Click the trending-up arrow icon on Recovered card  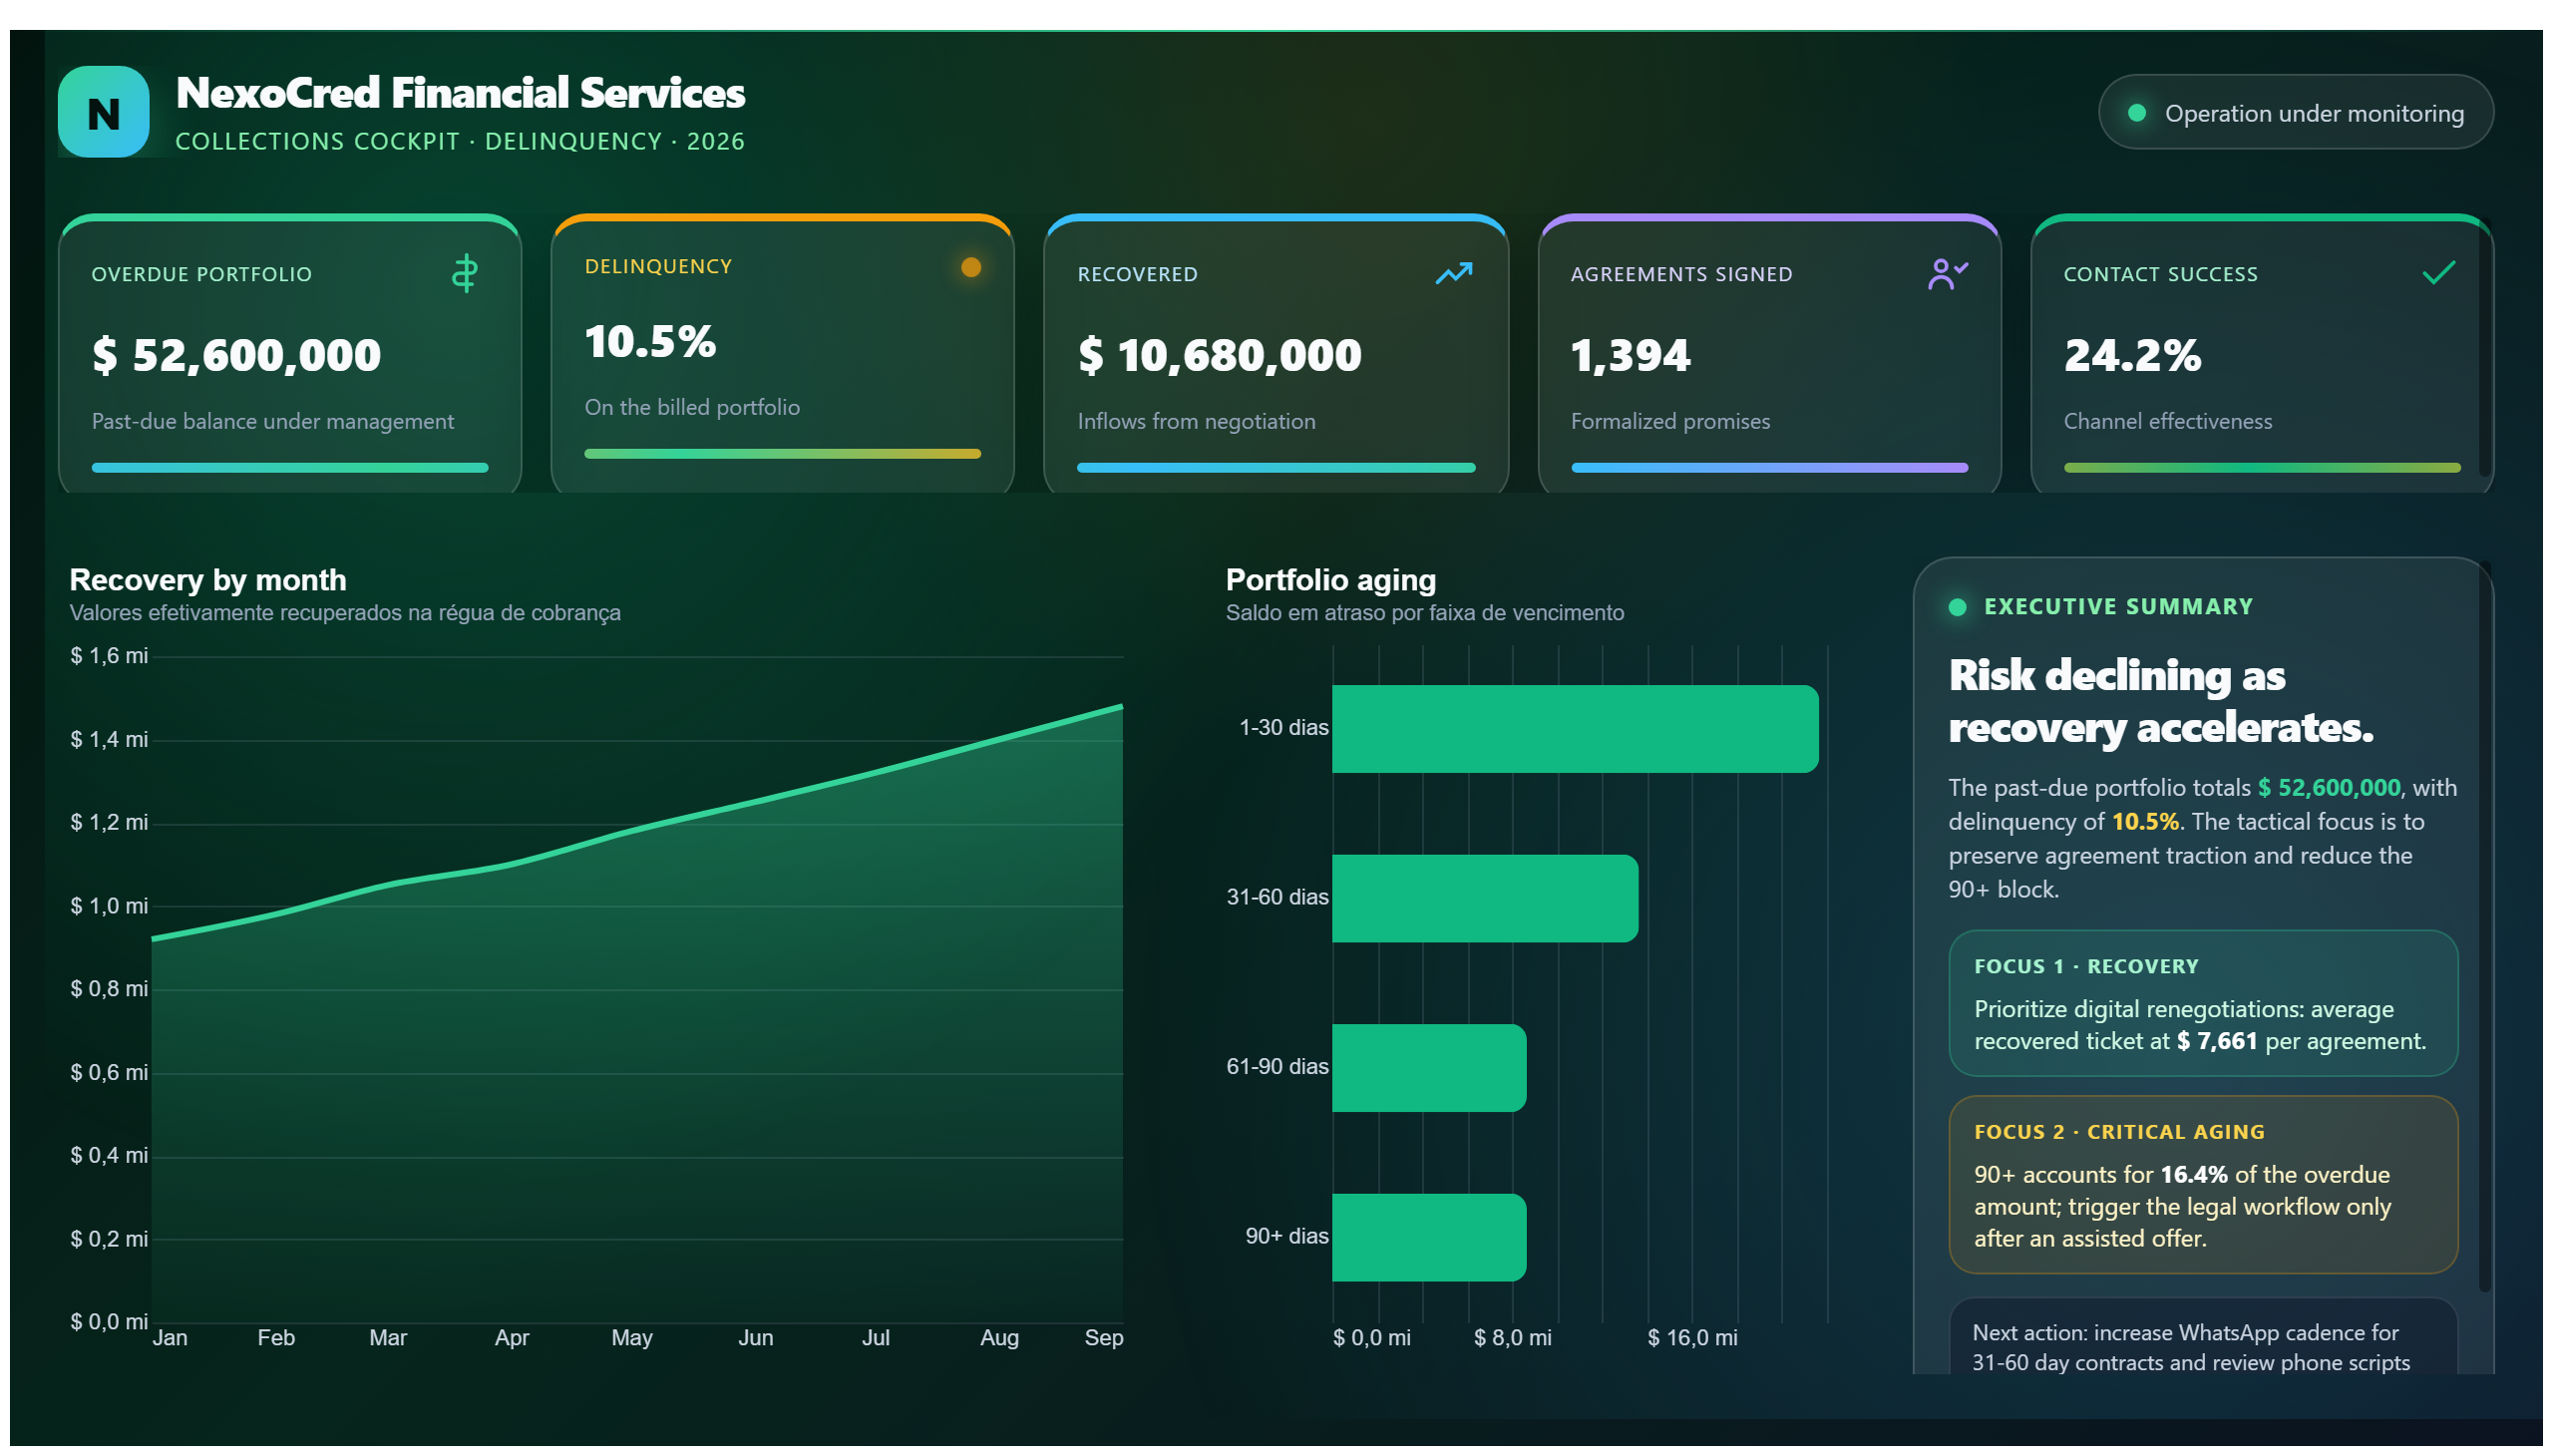(x=1453, y=273)
